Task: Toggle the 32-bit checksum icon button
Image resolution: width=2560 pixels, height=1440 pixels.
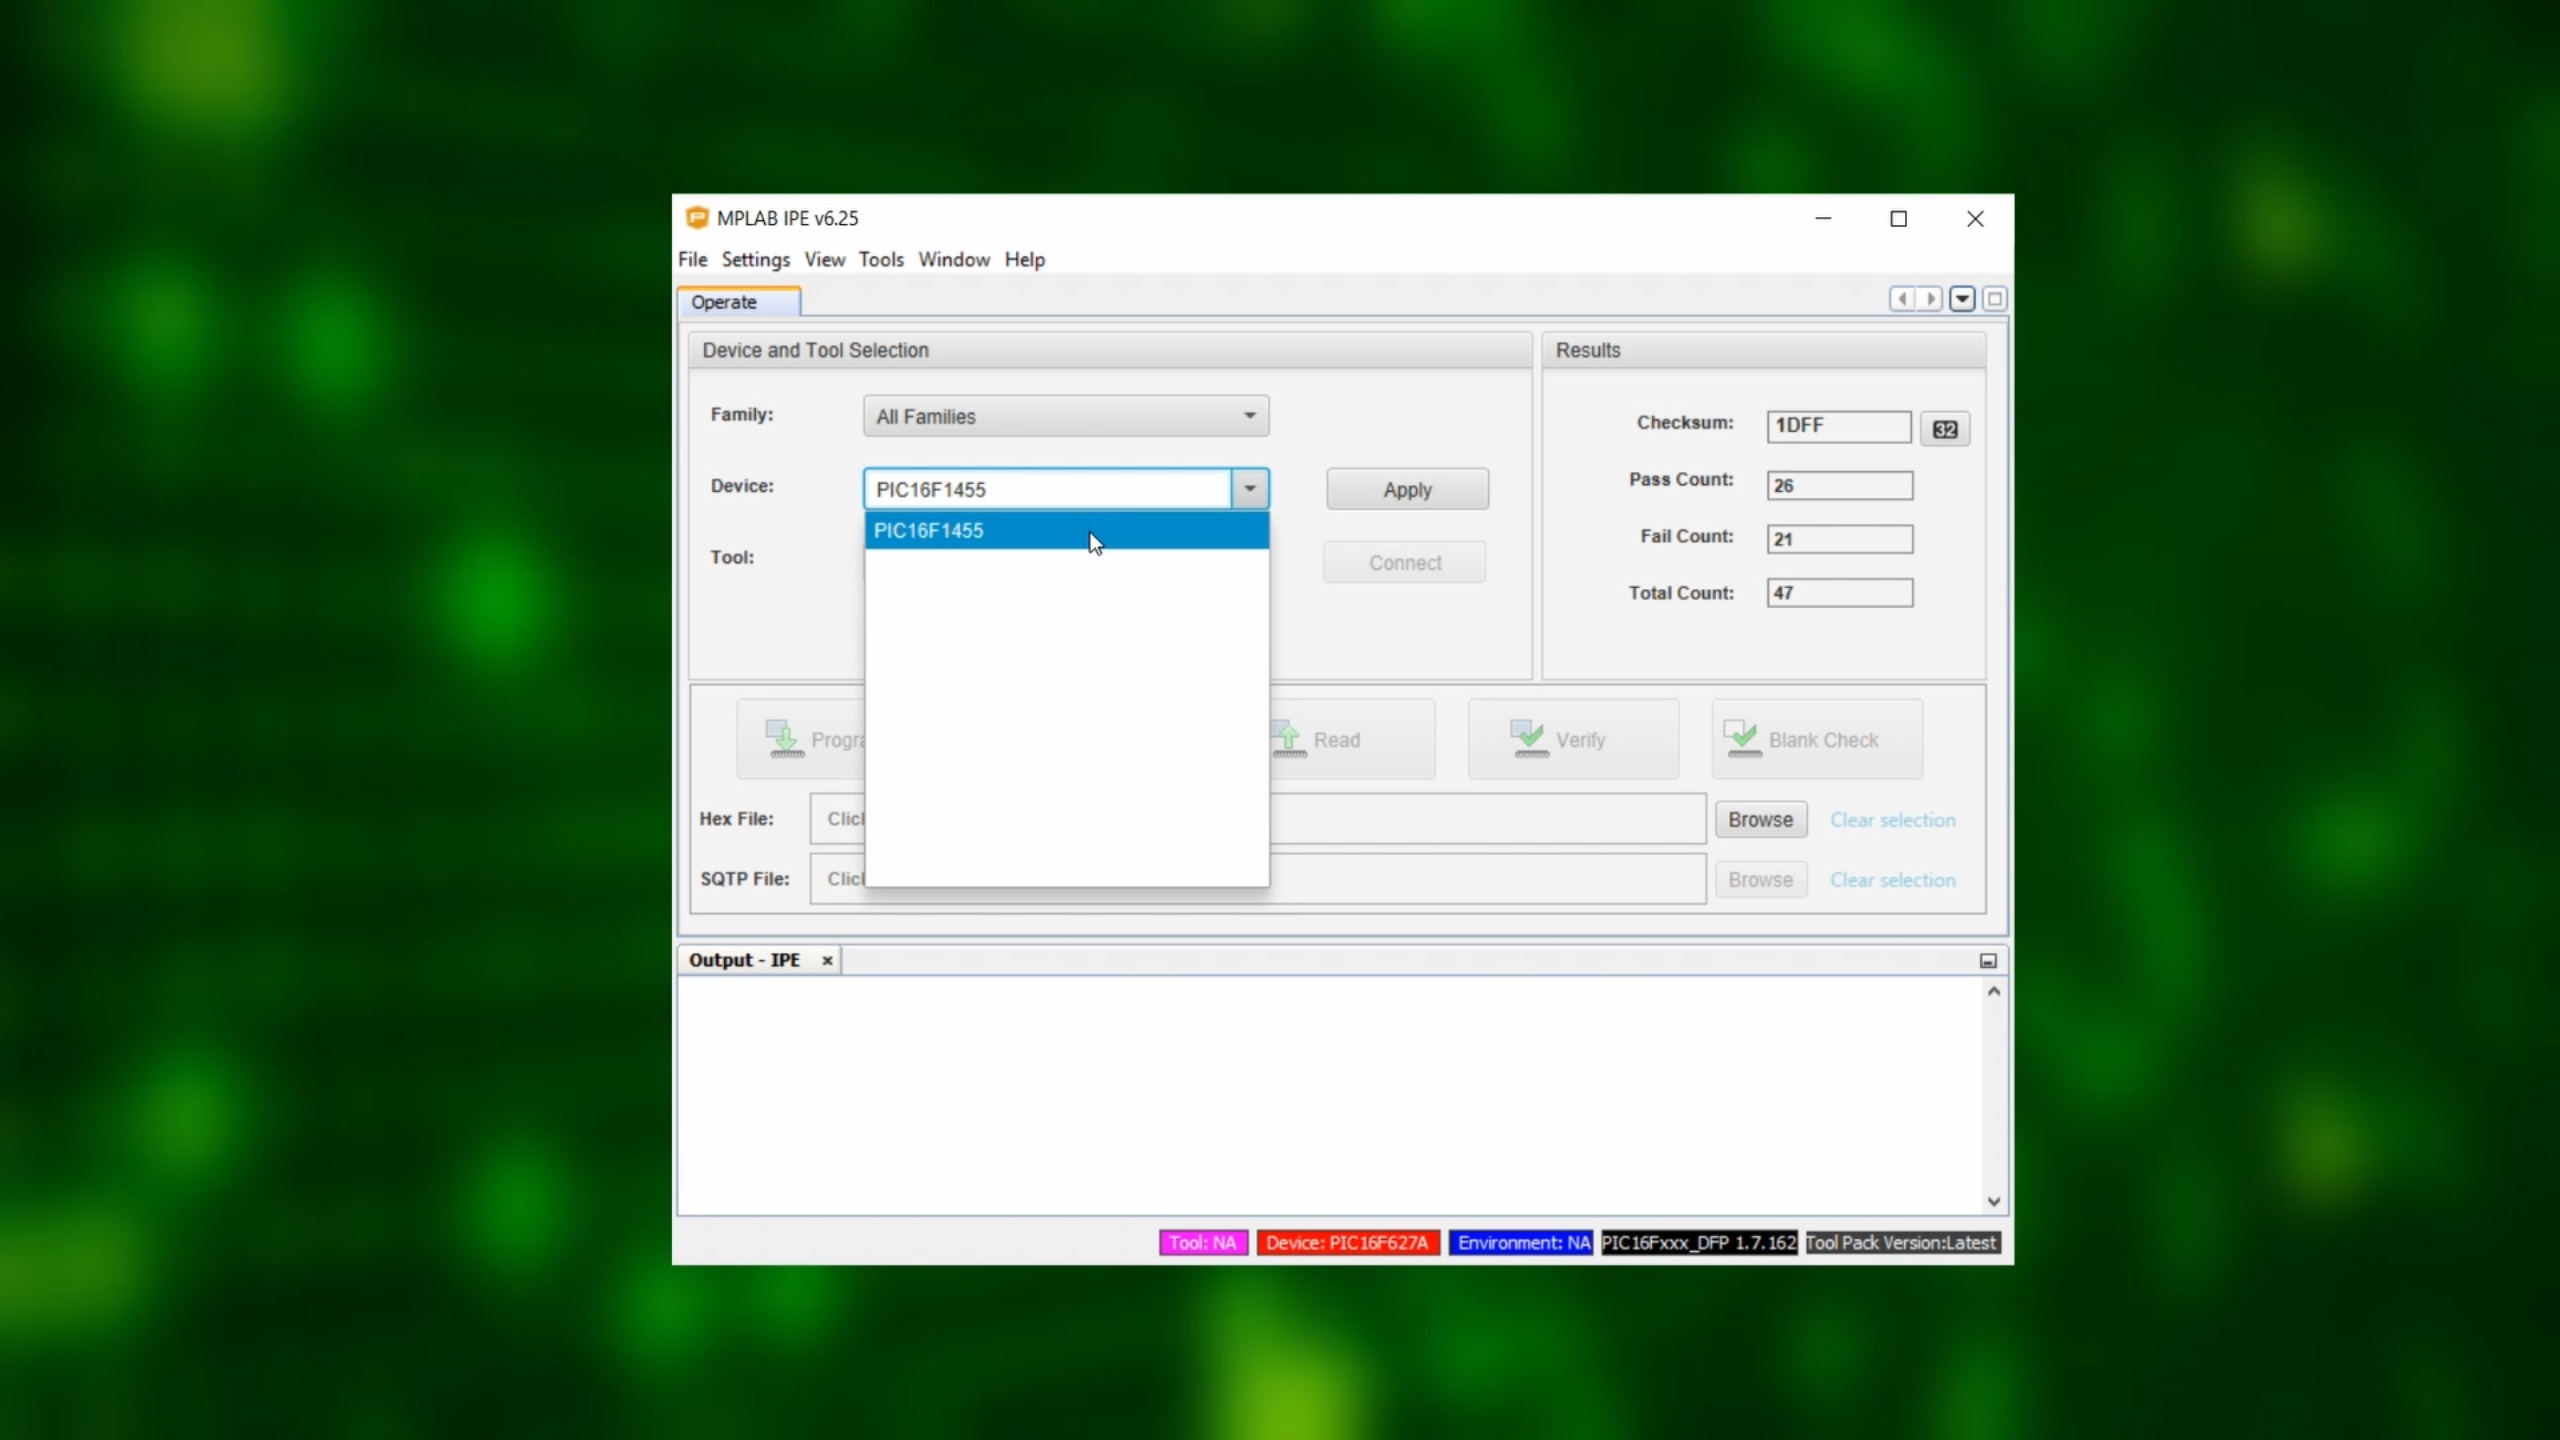Action: [1944, 429]
